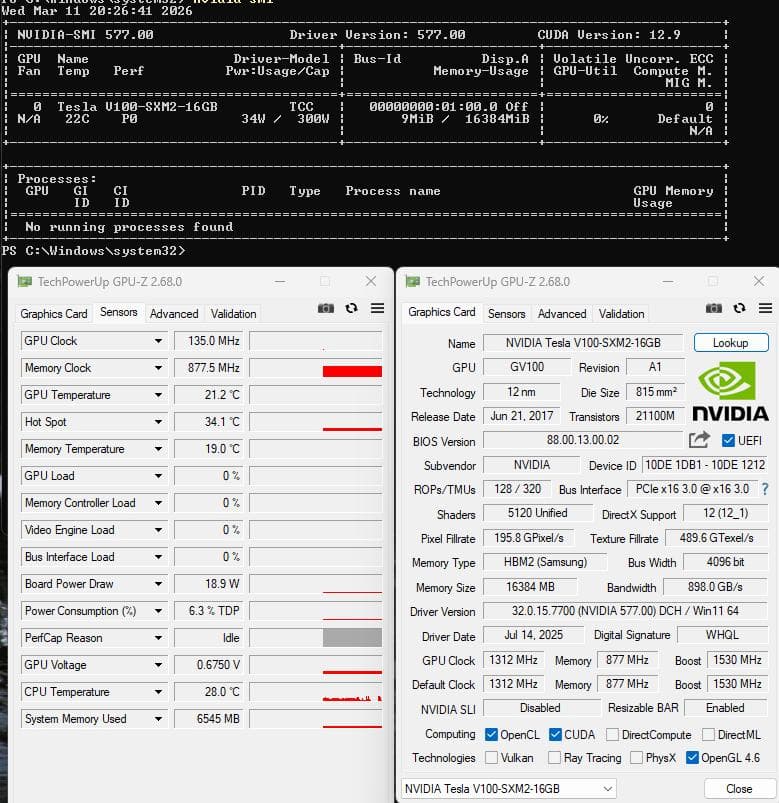Image resolution: width=779 pixels, height=803 pixels.
Task: Click the Driver Version field
Action: click(x=625, y=611)
